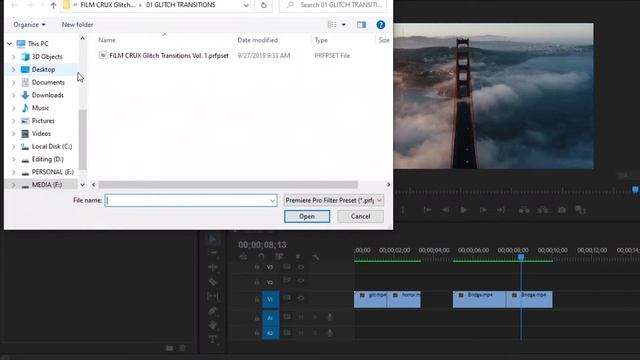
Task: Click Play in the Program monitor
Action: pyautogui.click(x=464, y=210)
